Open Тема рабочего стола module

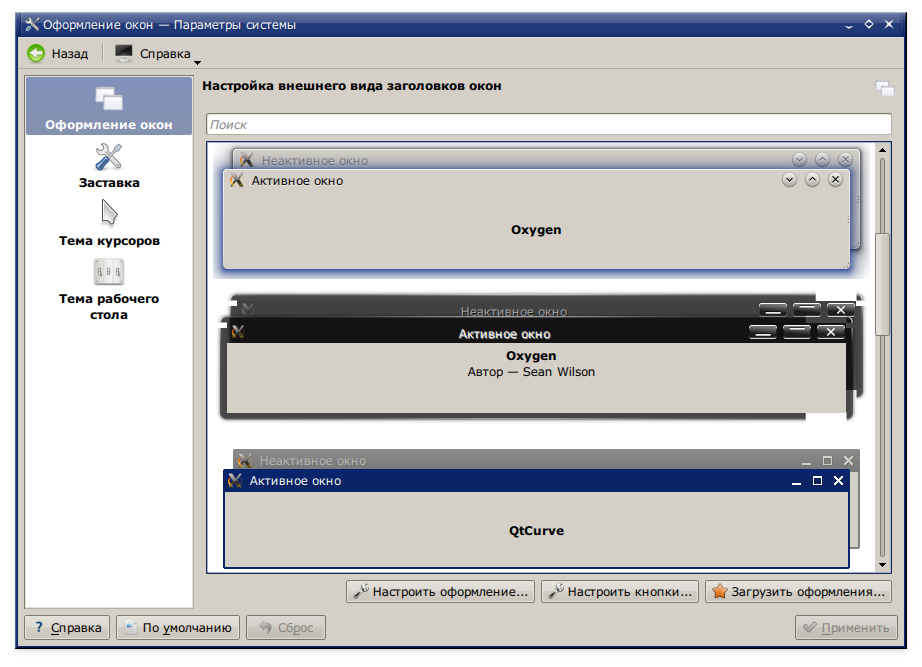click(108, 272)
